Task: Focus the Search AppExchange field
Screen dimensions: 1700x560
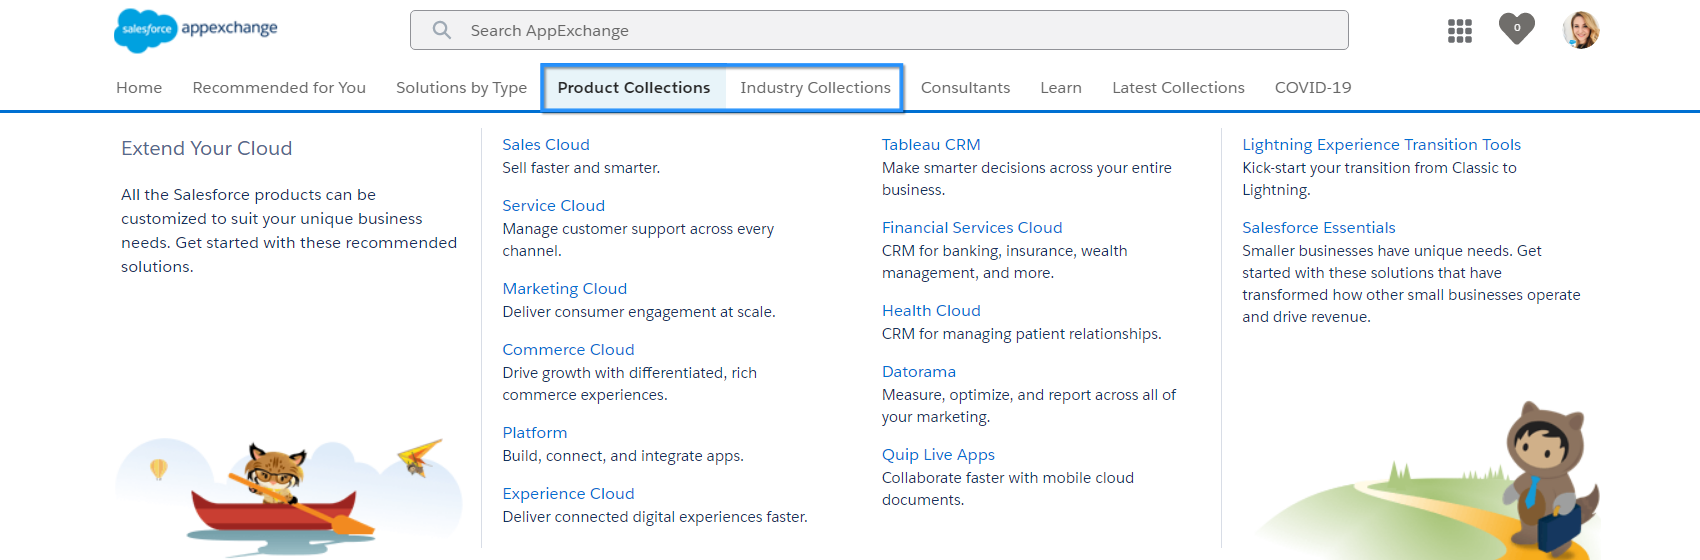Action: pos(879,30)
